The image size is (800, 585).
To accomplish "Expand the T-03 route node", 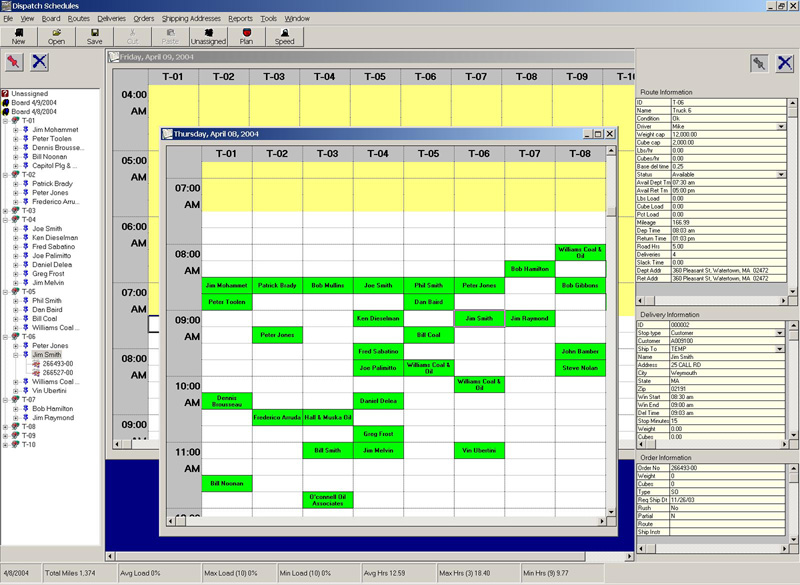I will tap(6, 211).
